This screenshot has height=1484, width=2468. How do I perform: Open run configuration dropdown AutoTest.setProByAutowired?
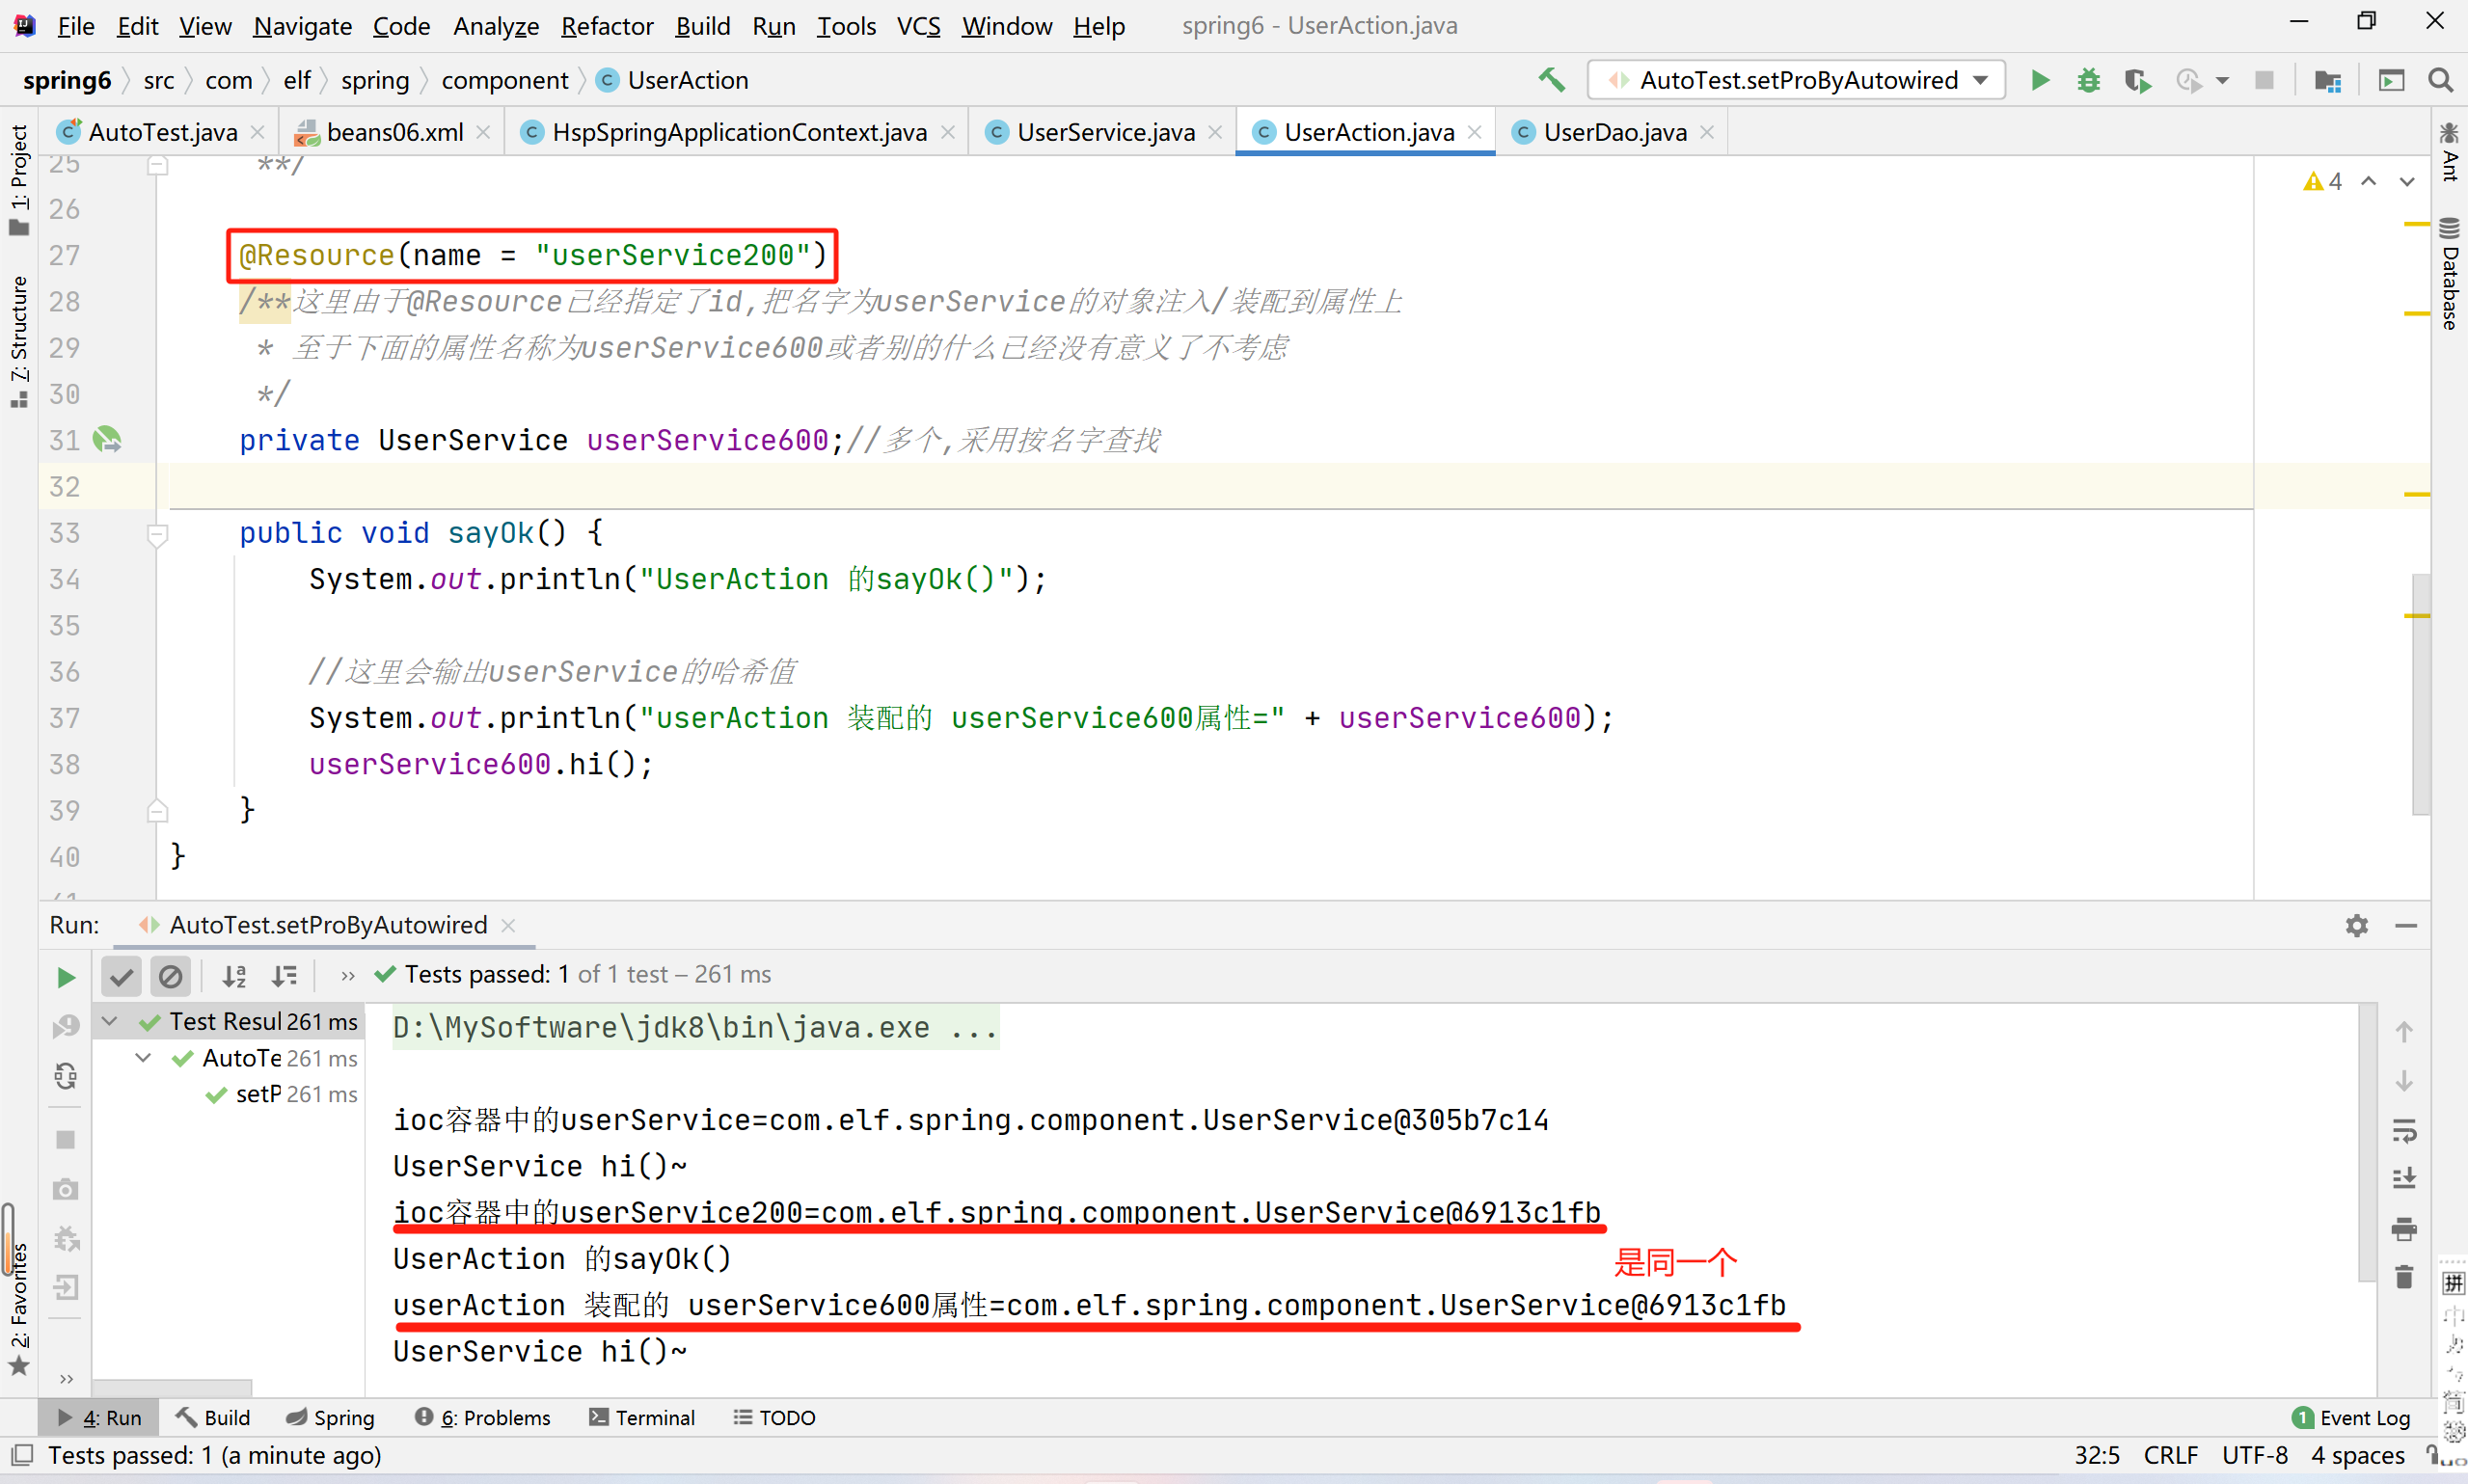click(x=1797, y=80)
